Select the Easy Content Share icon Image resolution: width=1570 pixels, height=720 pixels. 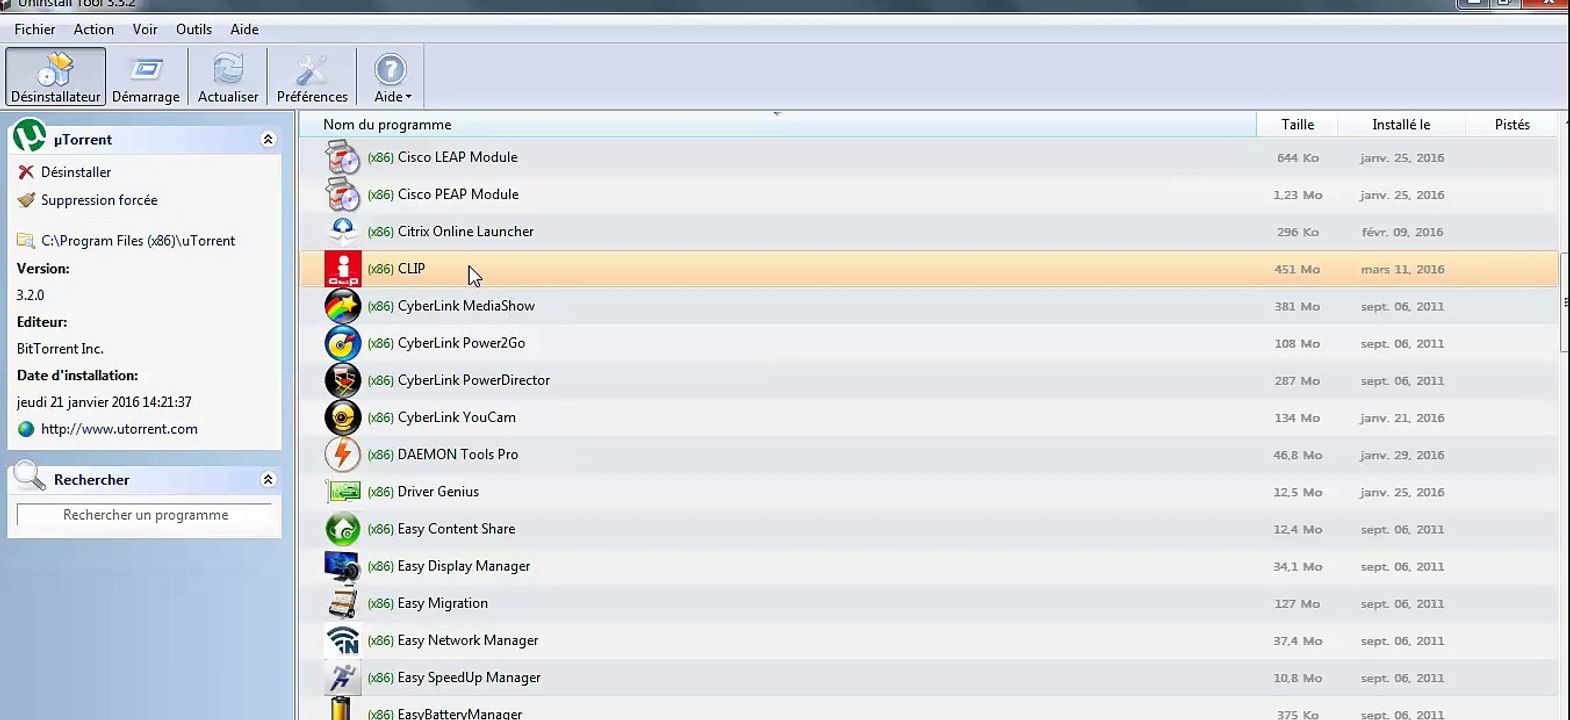click(342, 529)
